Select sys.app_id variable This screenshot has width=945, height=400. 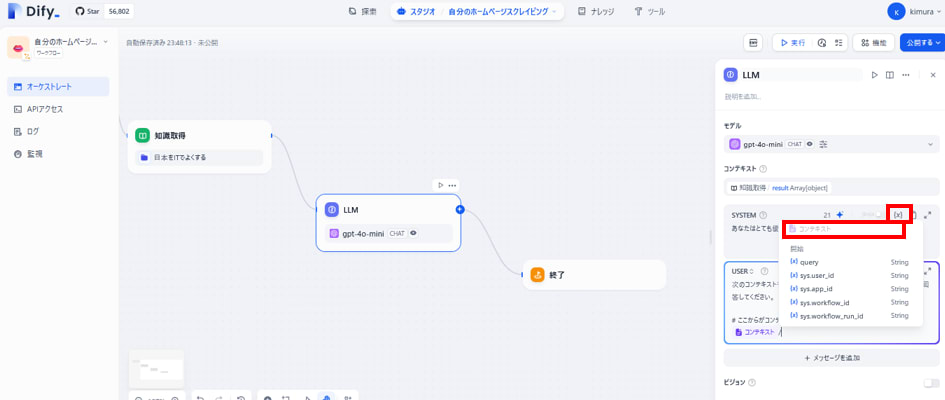pos(850,289)
